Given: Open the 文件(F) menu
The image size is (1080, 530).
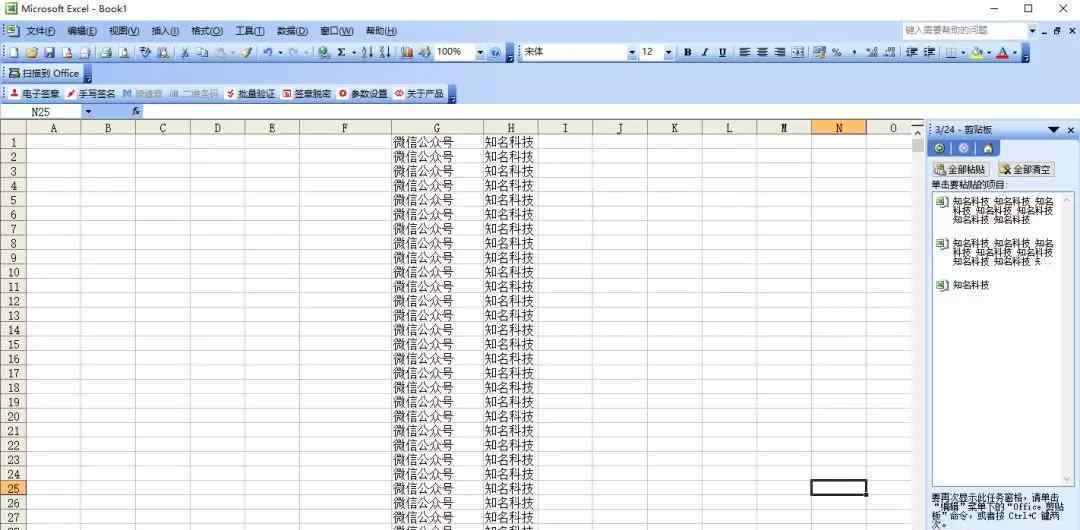Looking at the screenshot, I should click(x=40, y=31).
